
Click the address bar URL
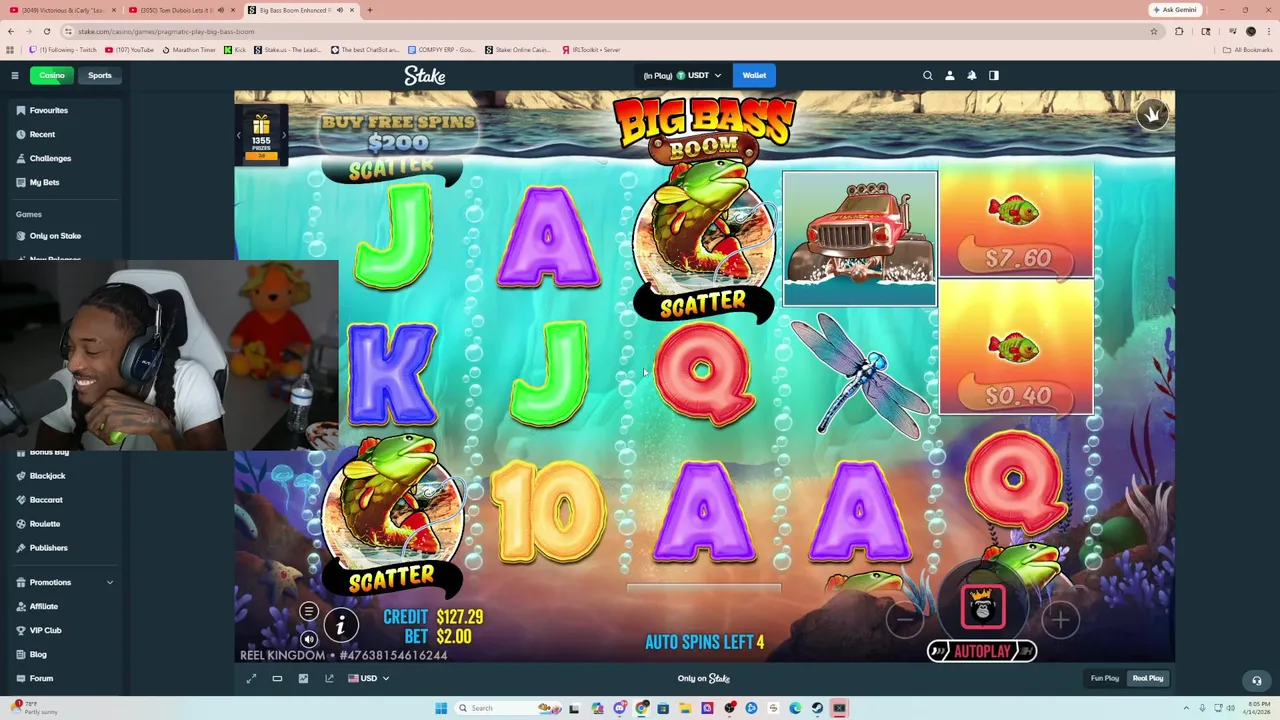166,31
